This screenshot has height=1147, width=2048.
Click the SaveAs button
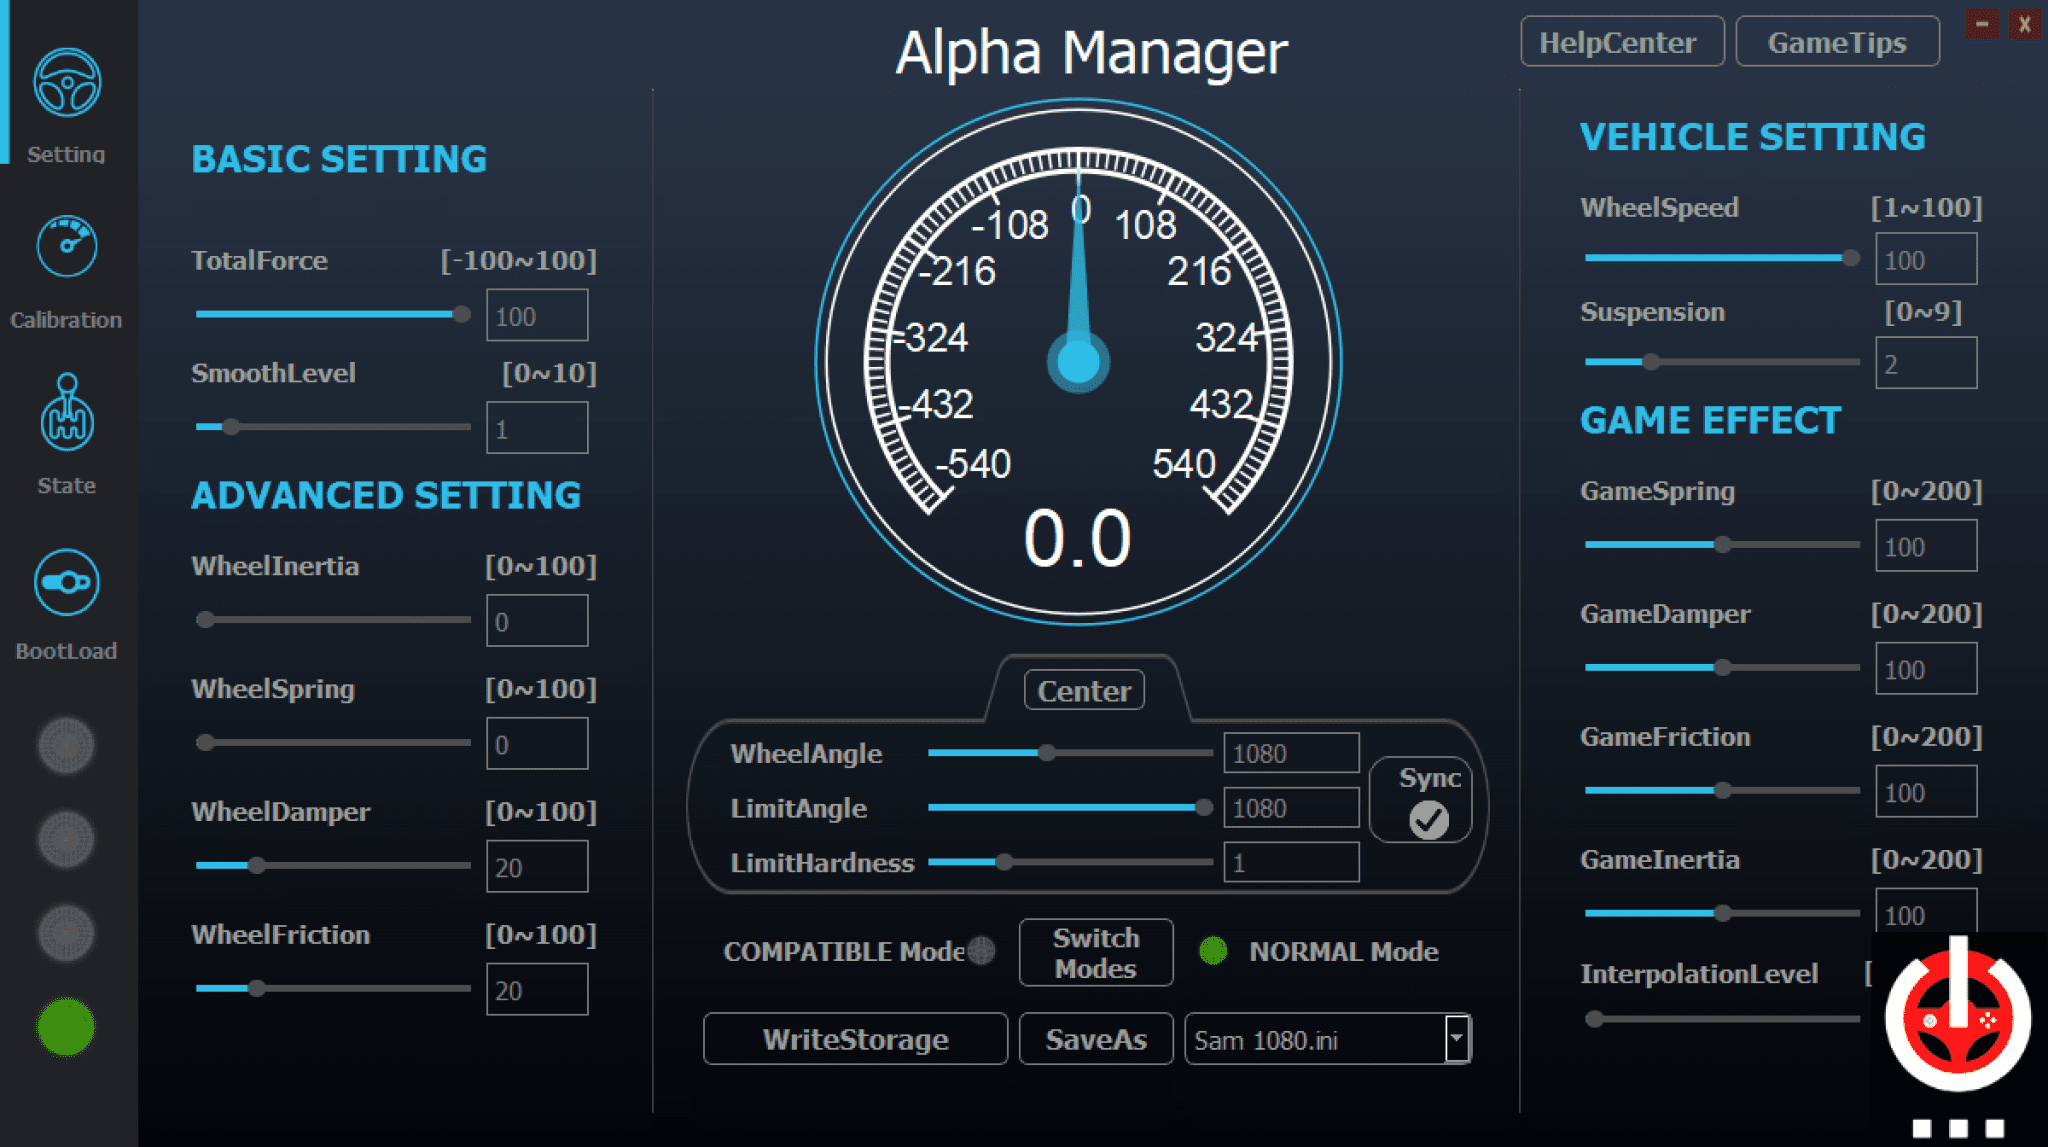[x=1095, y=1039]
